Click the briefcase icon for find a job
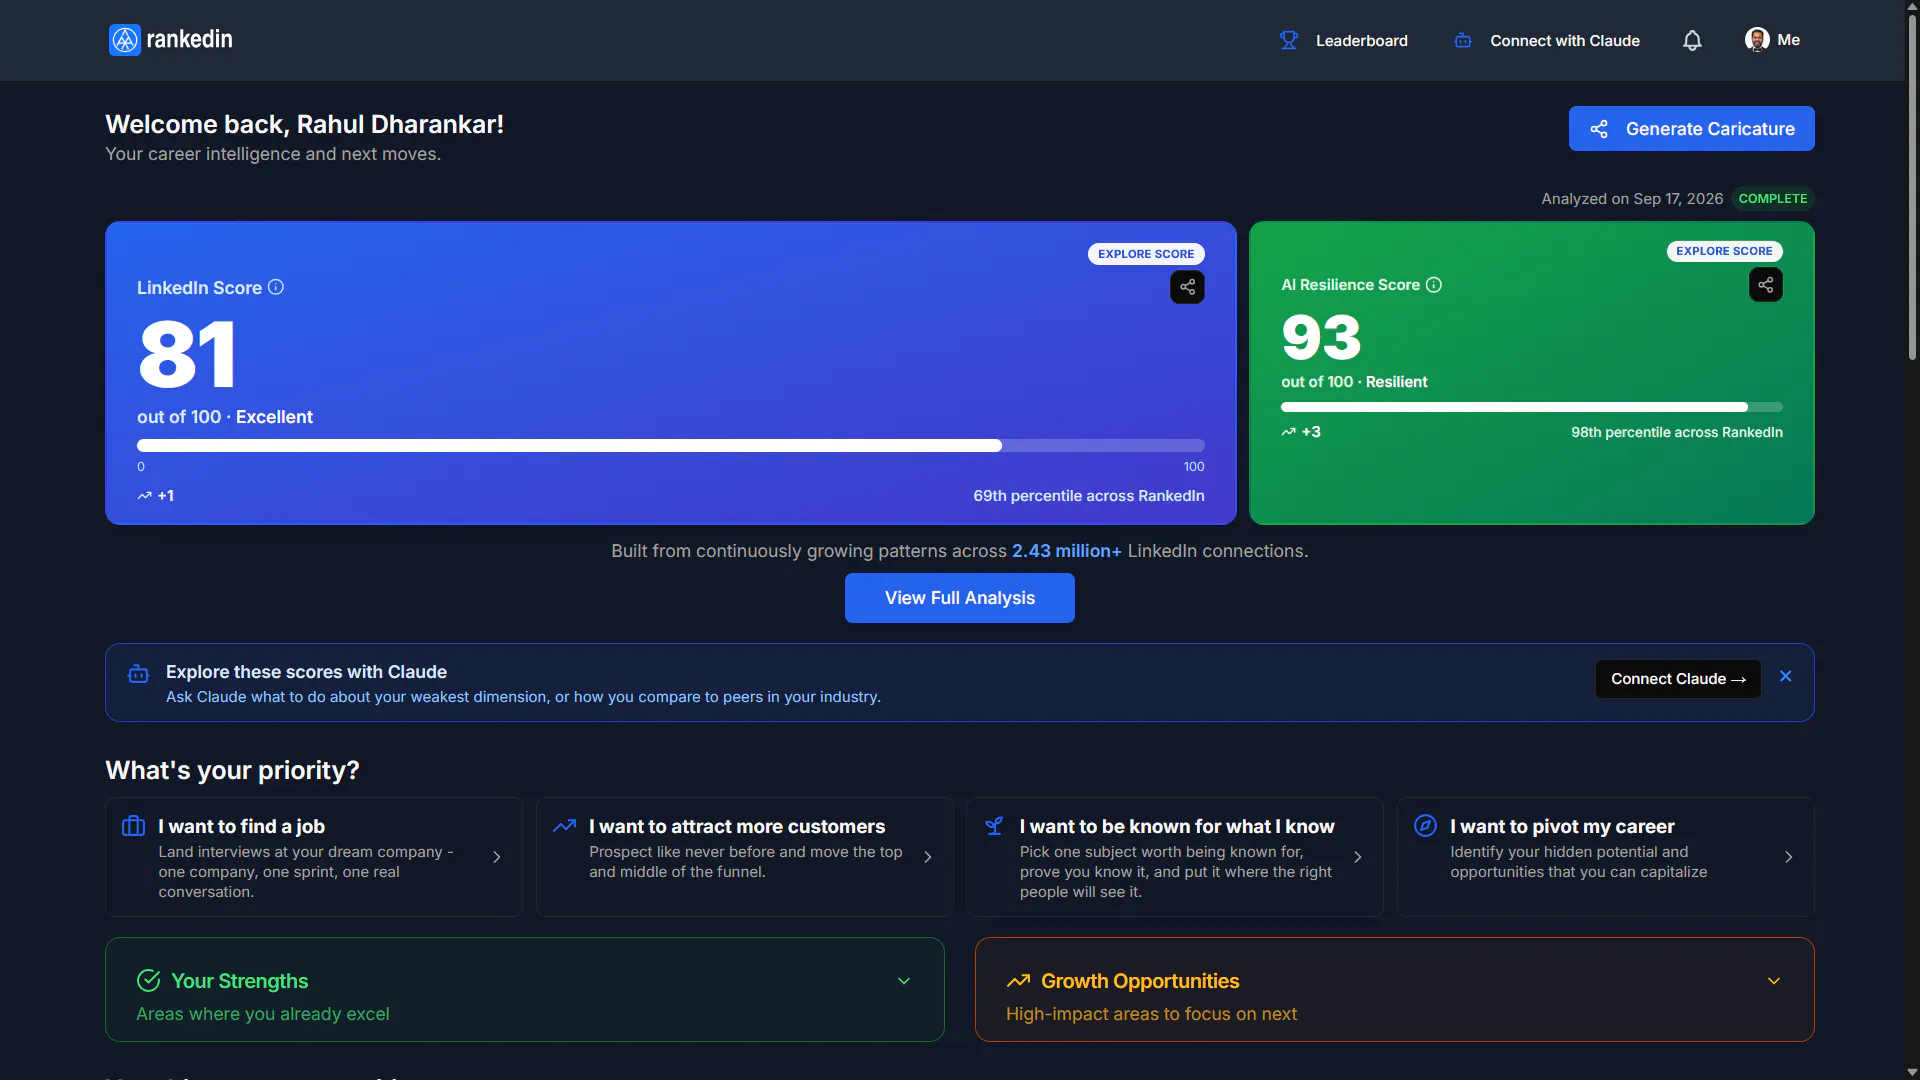1920x1080 pixels. click(133, 826)
